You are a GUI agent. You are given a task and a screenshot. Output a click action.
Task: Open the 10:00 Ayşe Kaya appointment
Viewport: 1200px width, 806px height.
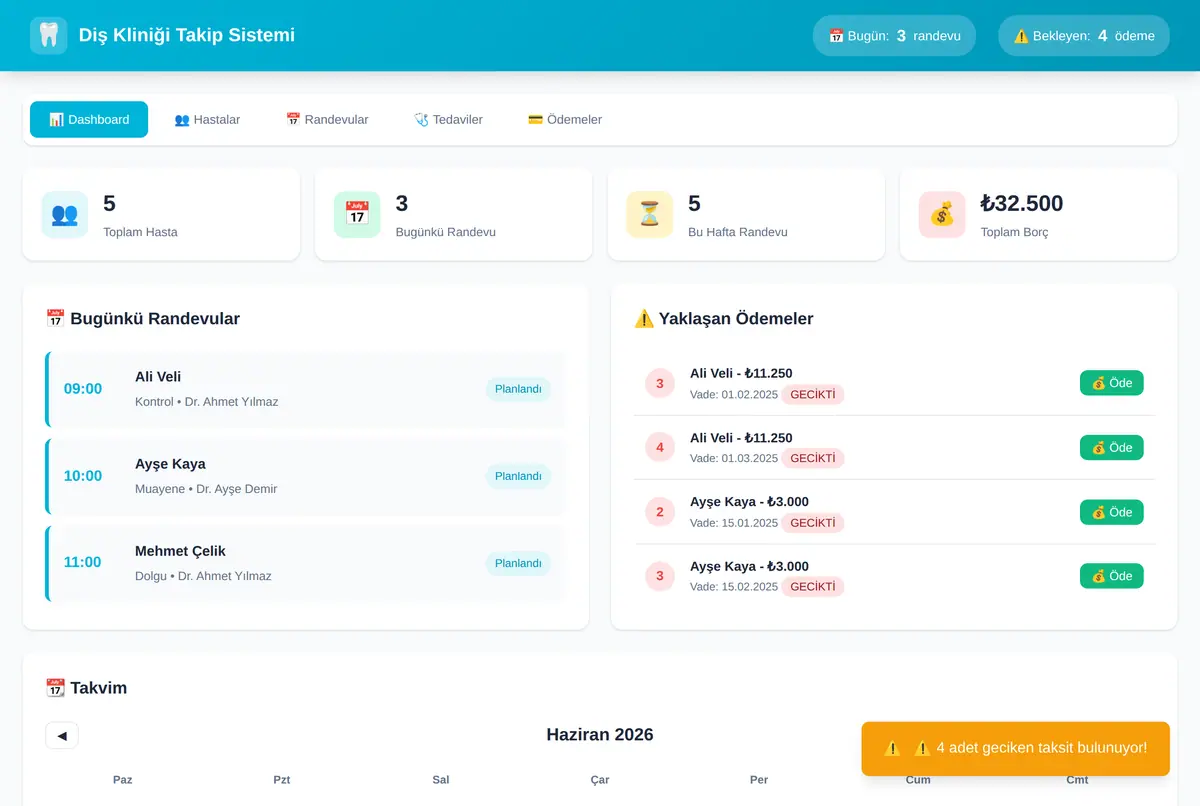[305, 476]
